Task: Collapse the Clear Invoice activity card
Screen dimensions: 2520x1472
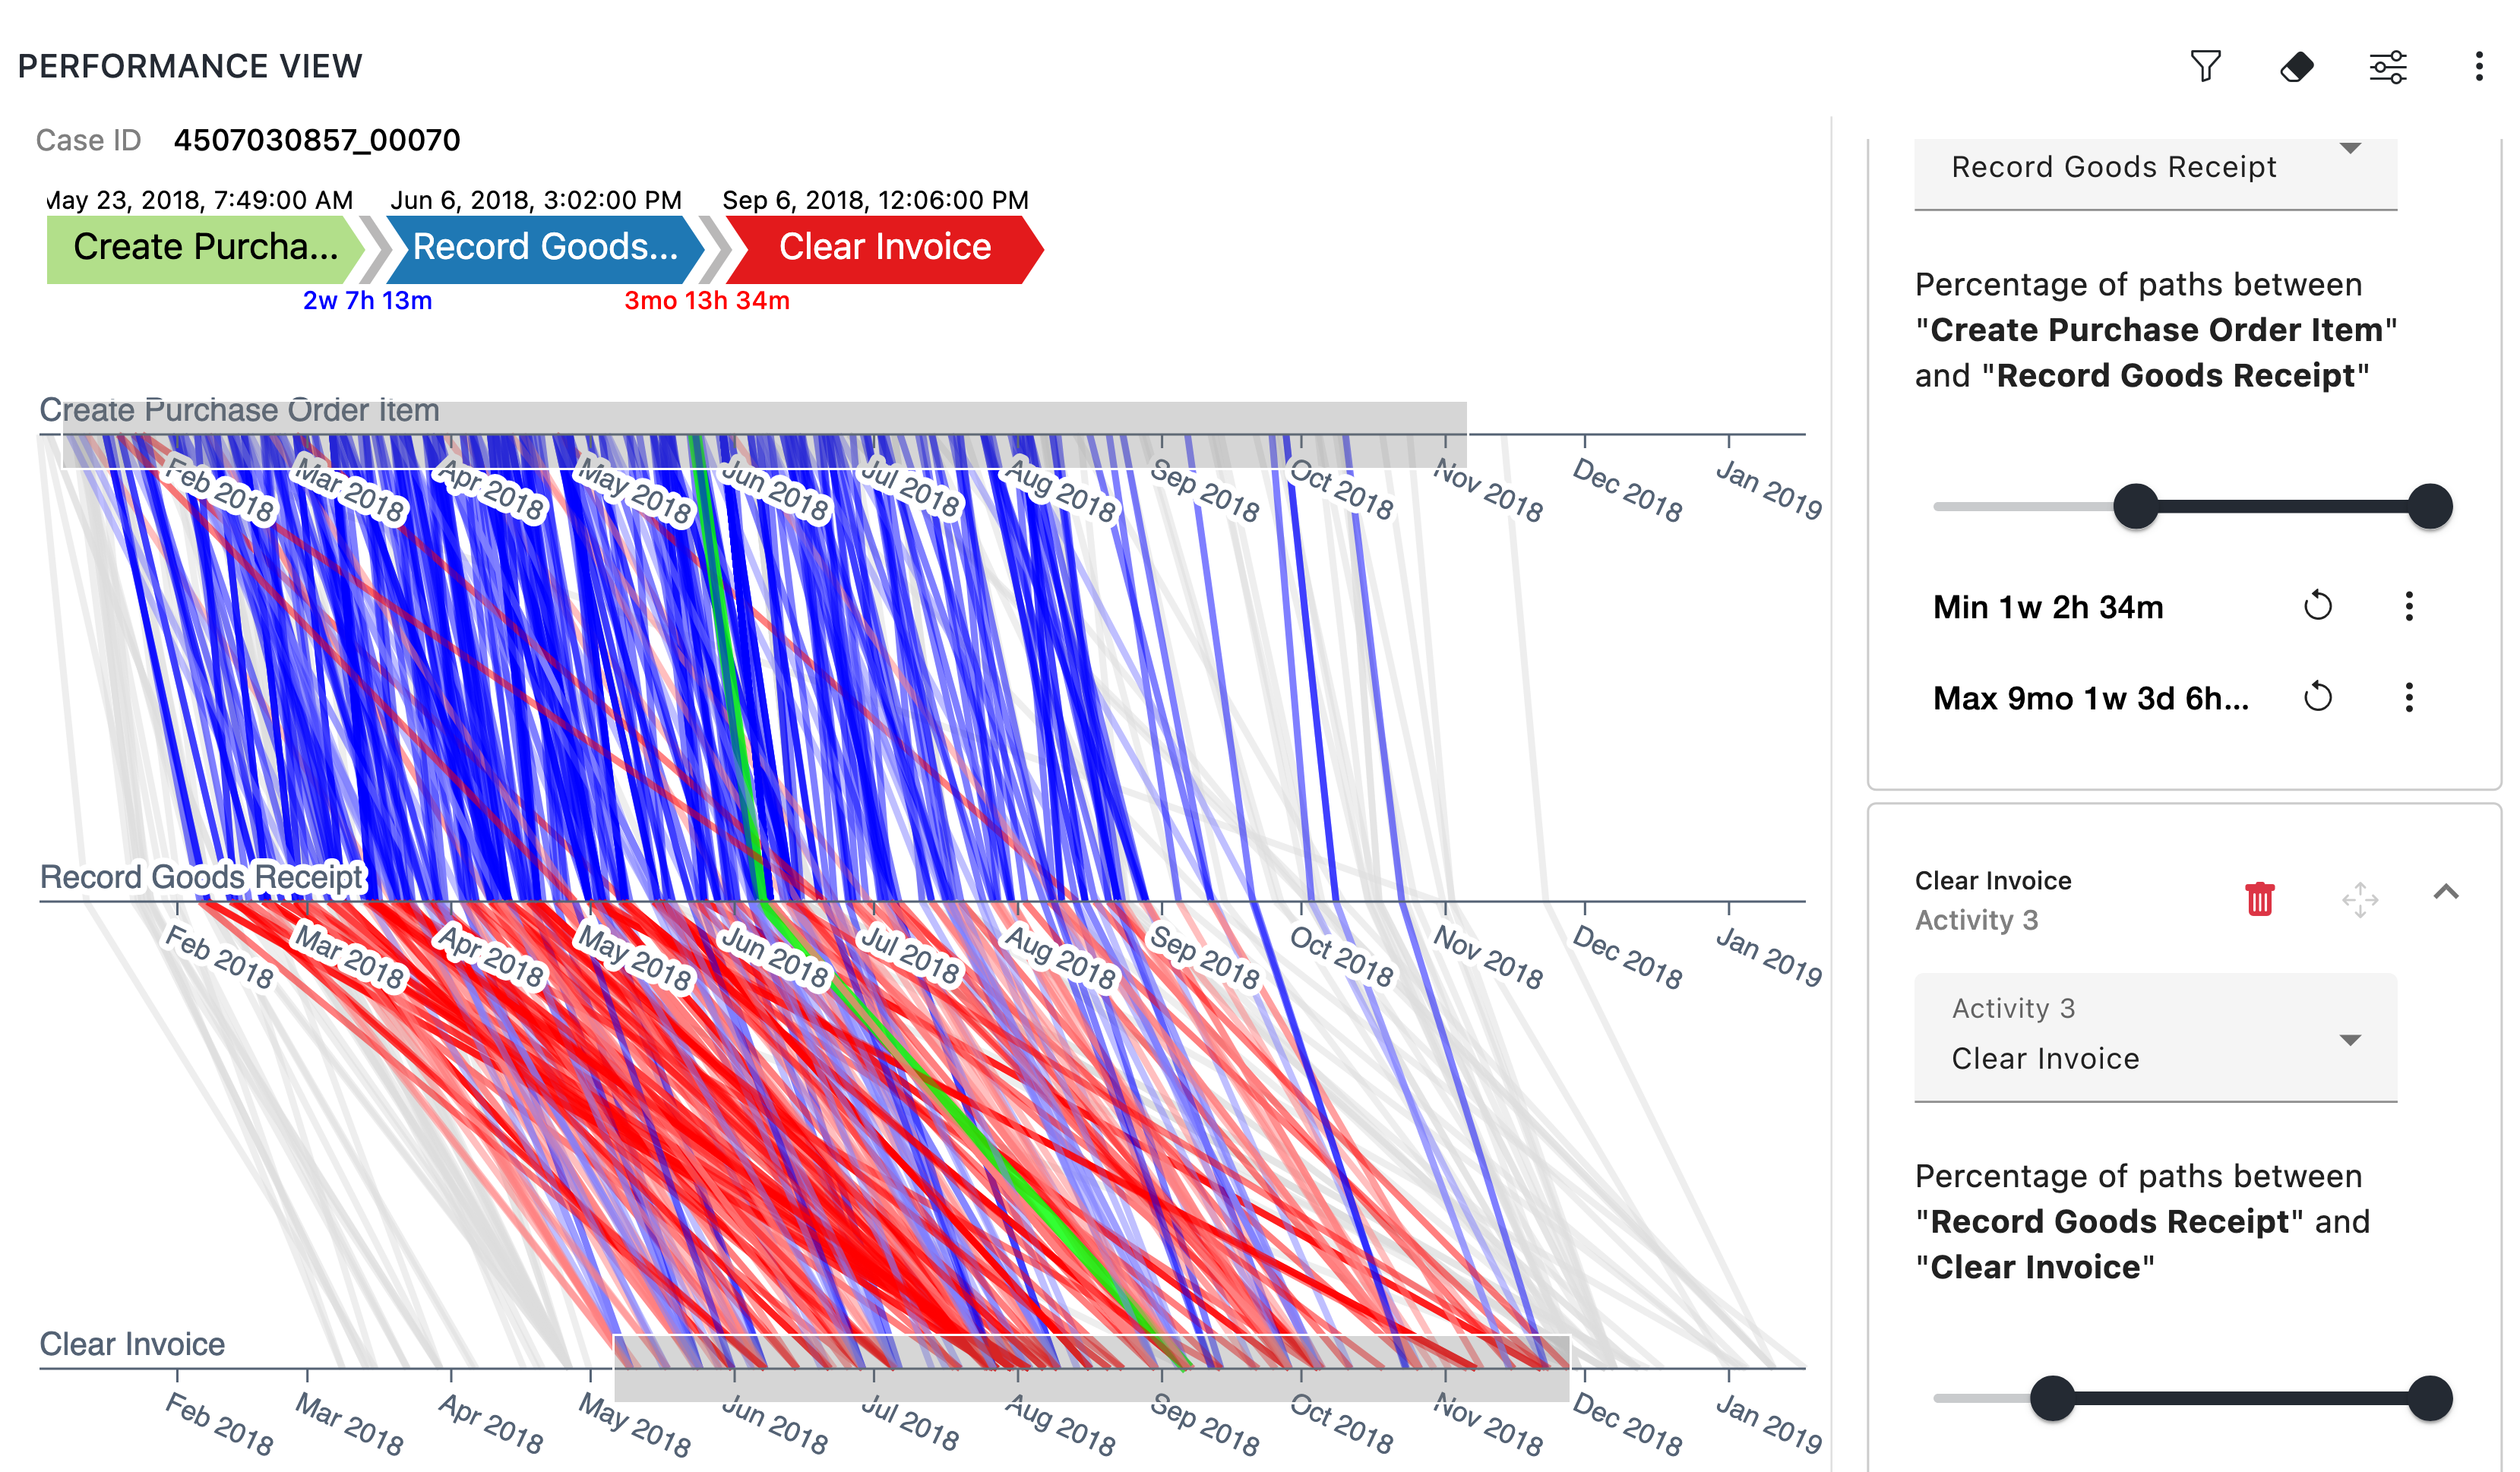Action: 2445,892
